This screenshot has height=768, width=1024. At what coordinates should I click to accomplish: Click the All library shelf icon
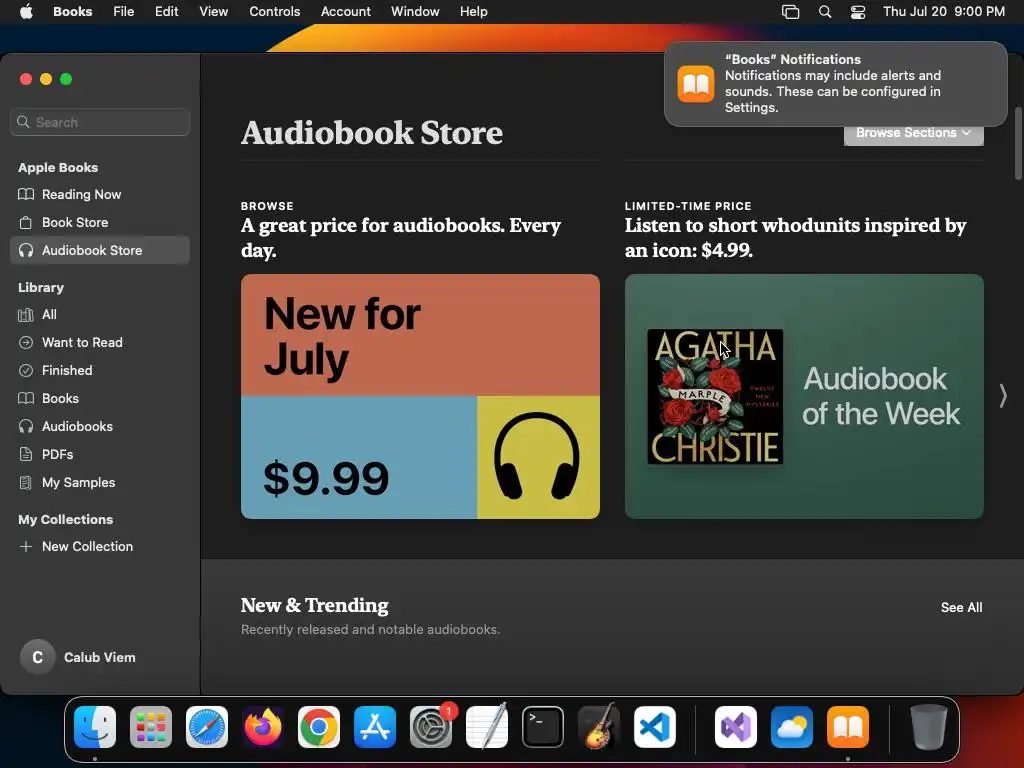click(25, 315)
